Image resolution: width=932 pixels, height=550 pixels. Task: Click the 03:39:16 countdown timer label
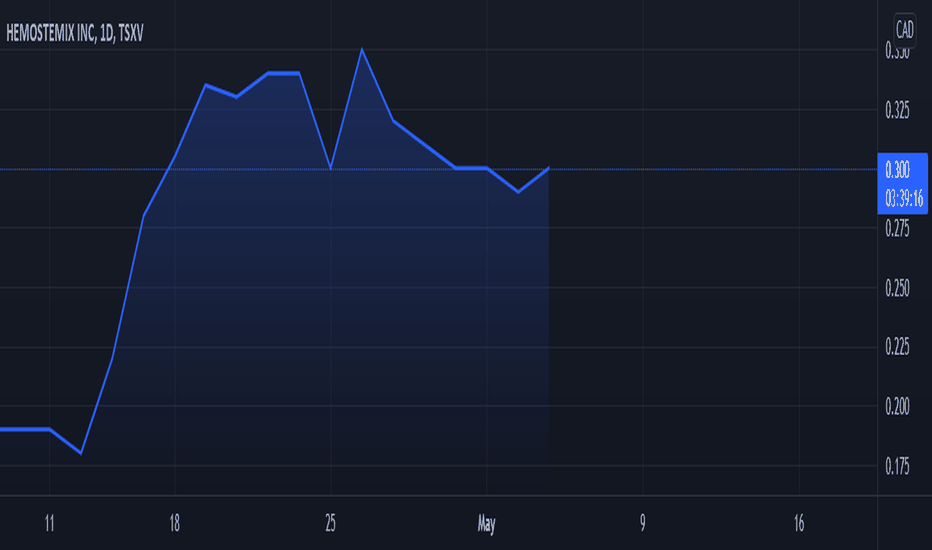tap(903, 198)
